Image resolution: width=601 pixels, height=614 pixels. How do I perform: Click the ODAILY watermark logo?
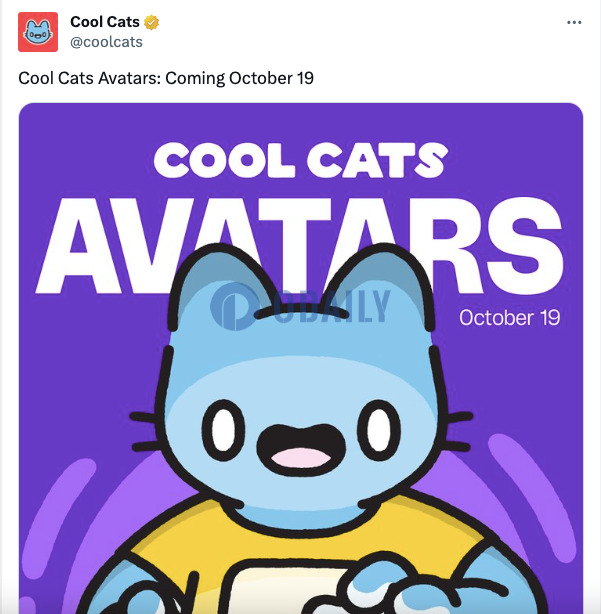click(x=300, y=307)
